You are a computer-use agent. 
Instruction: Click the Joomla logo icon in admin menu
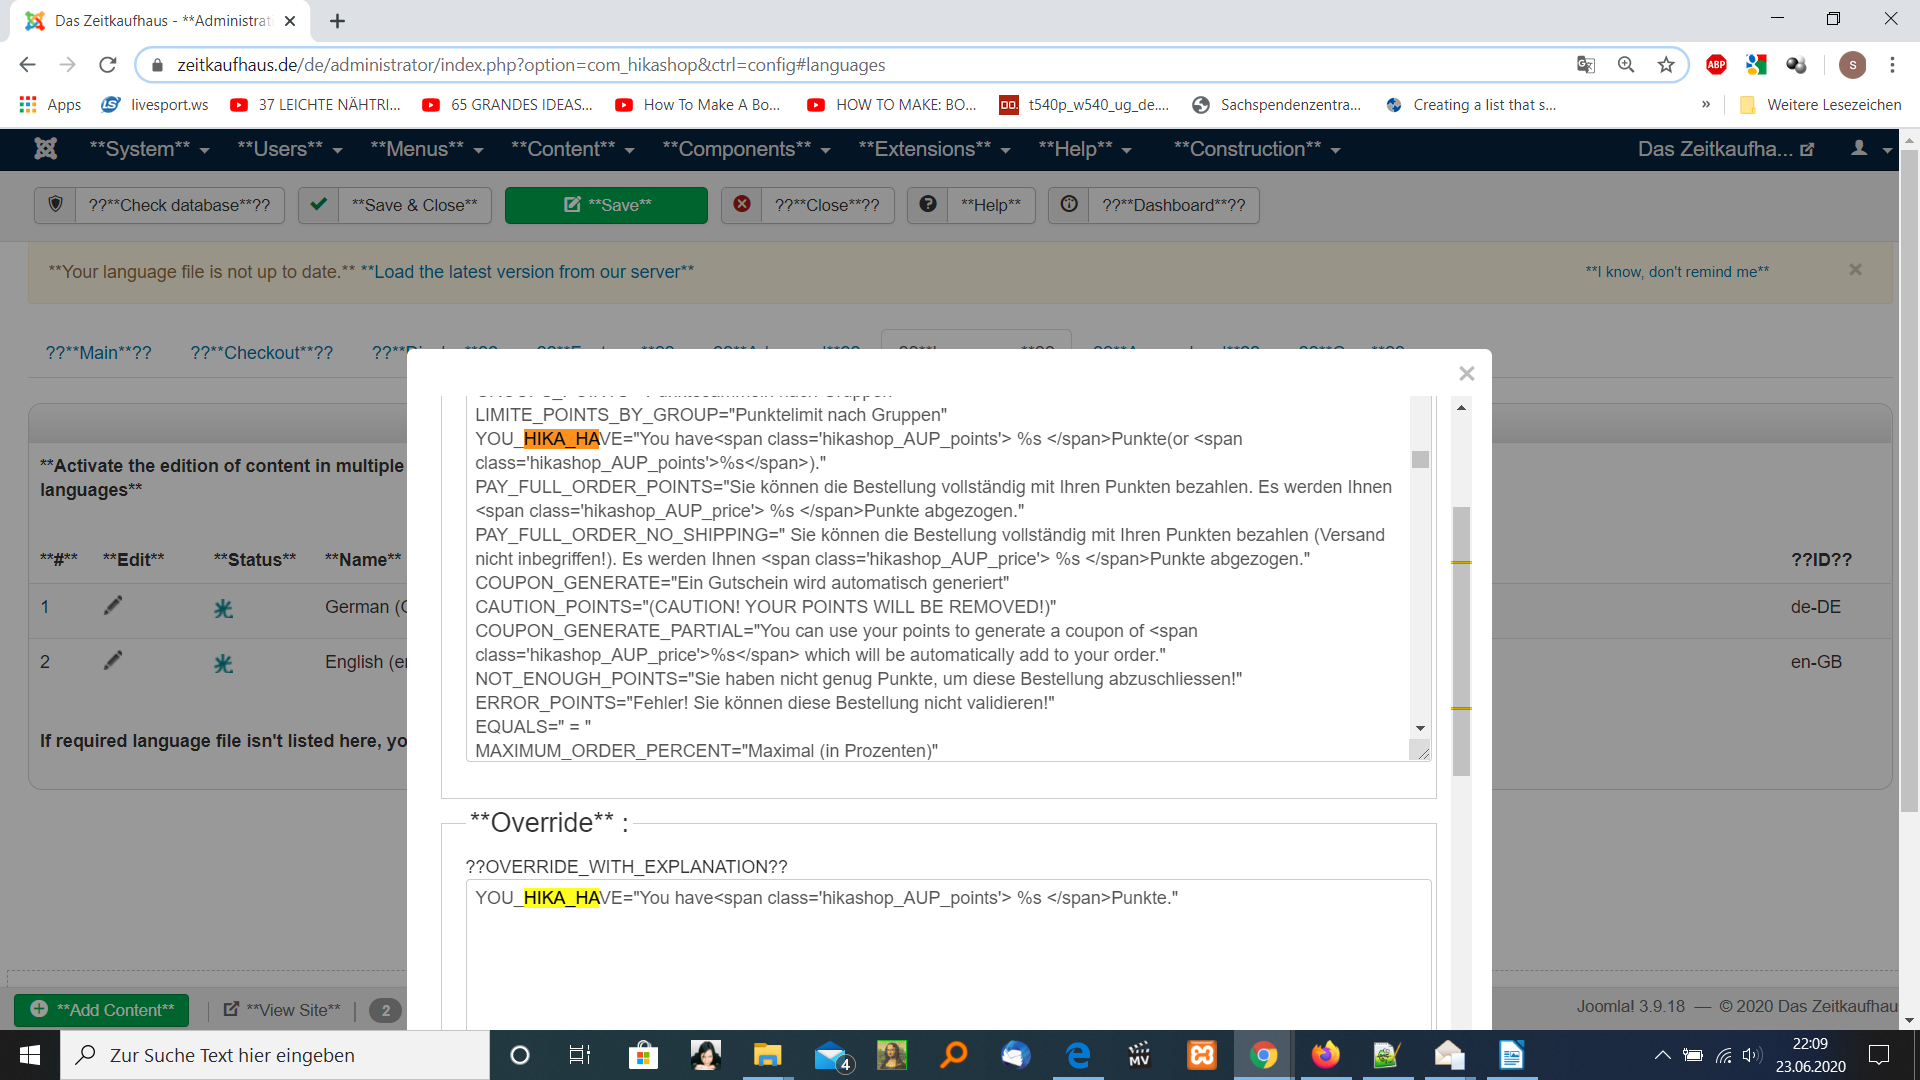46,149
